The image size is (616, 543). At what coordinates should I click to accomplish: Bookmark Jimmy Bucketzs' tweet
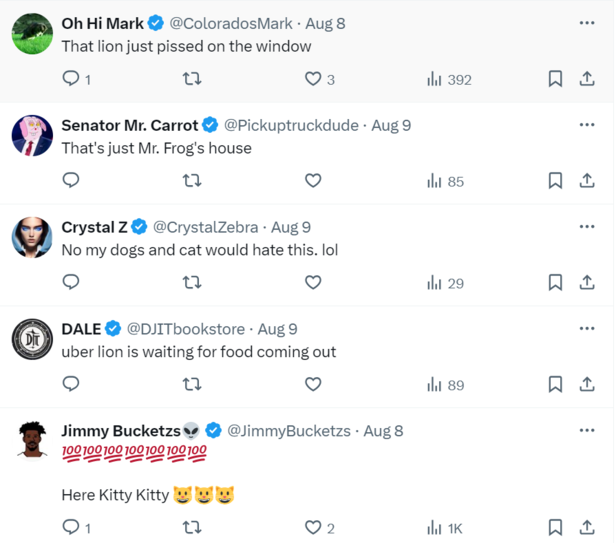pyautogui.click(x=555, y=528)
